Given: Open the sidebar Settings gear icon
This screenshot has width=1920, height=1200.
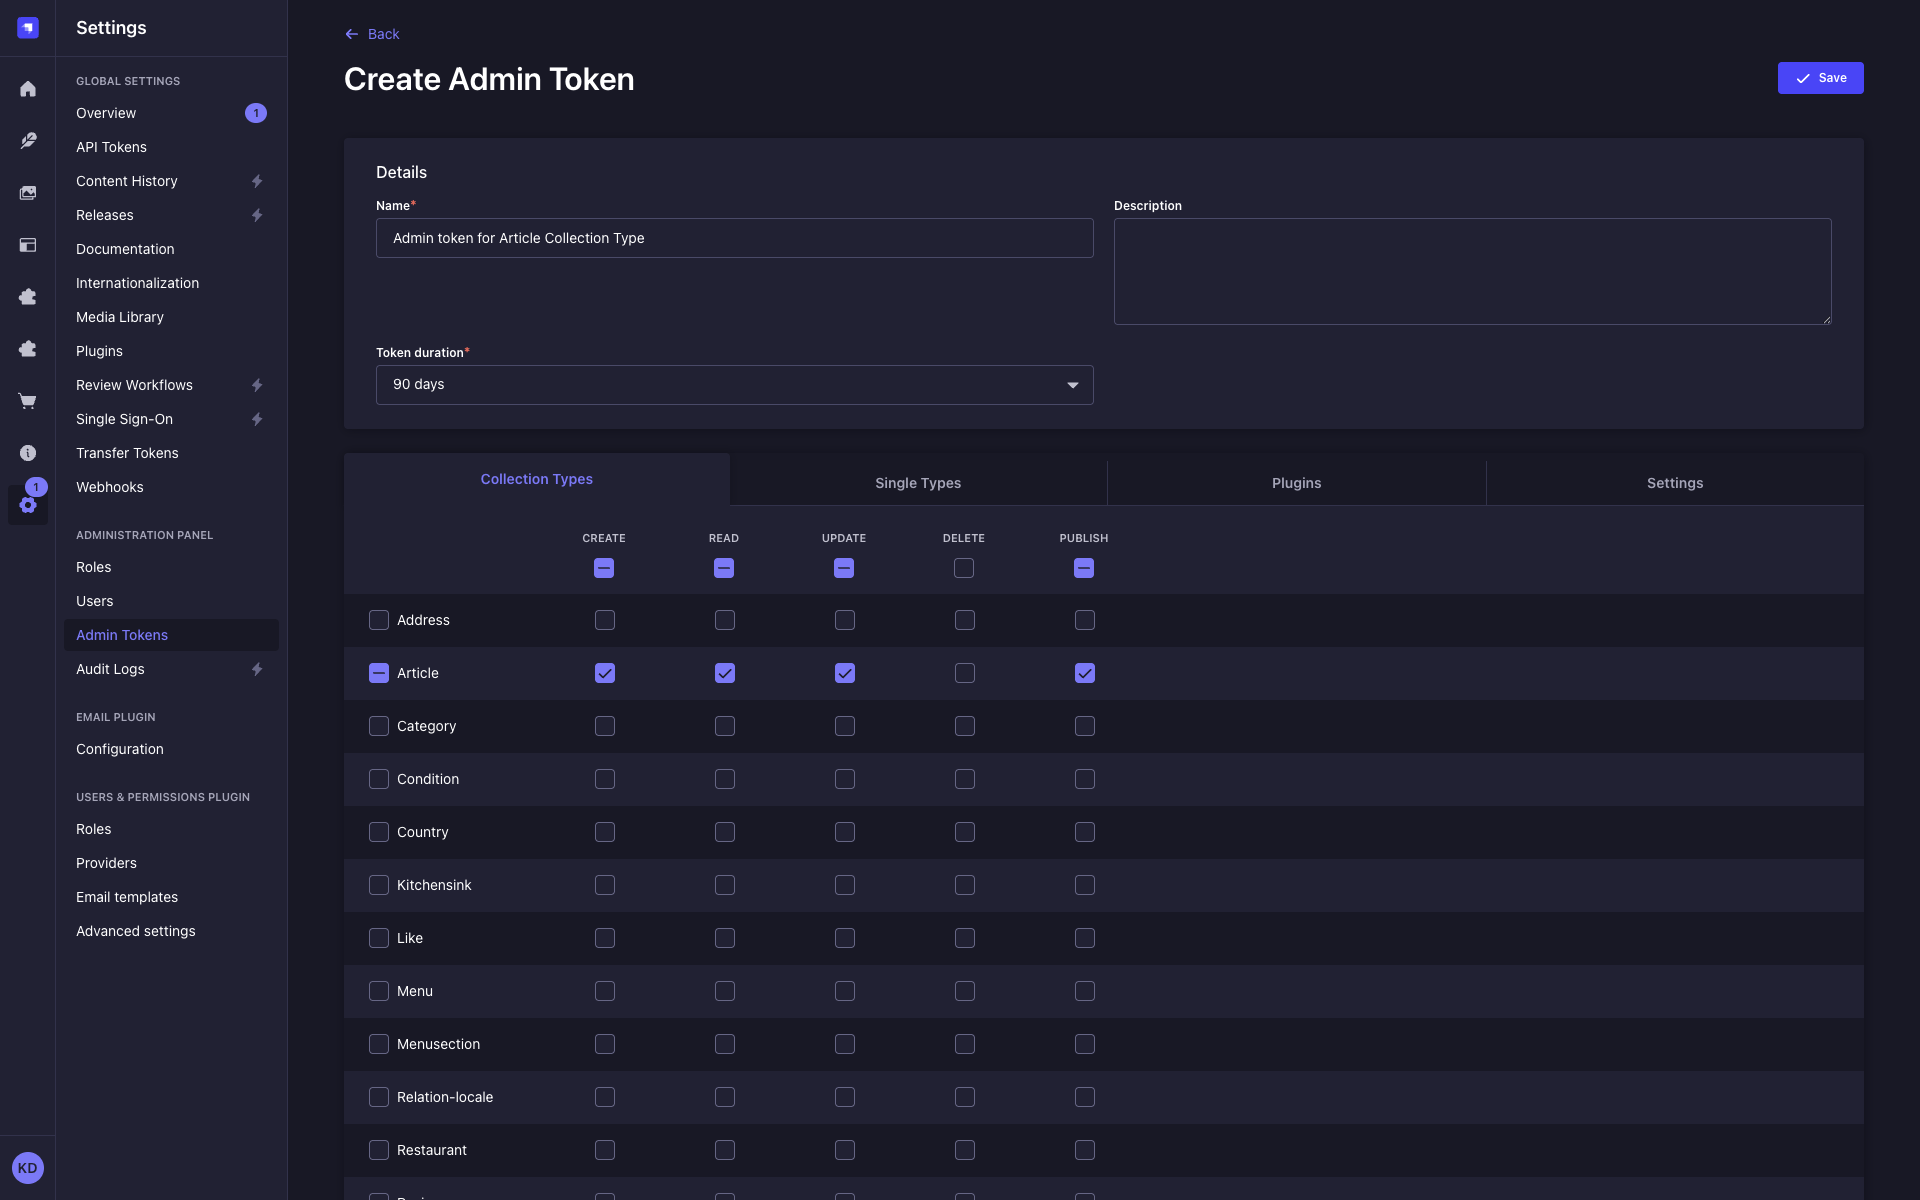Looking at the screenshot, I should (28, 505).
